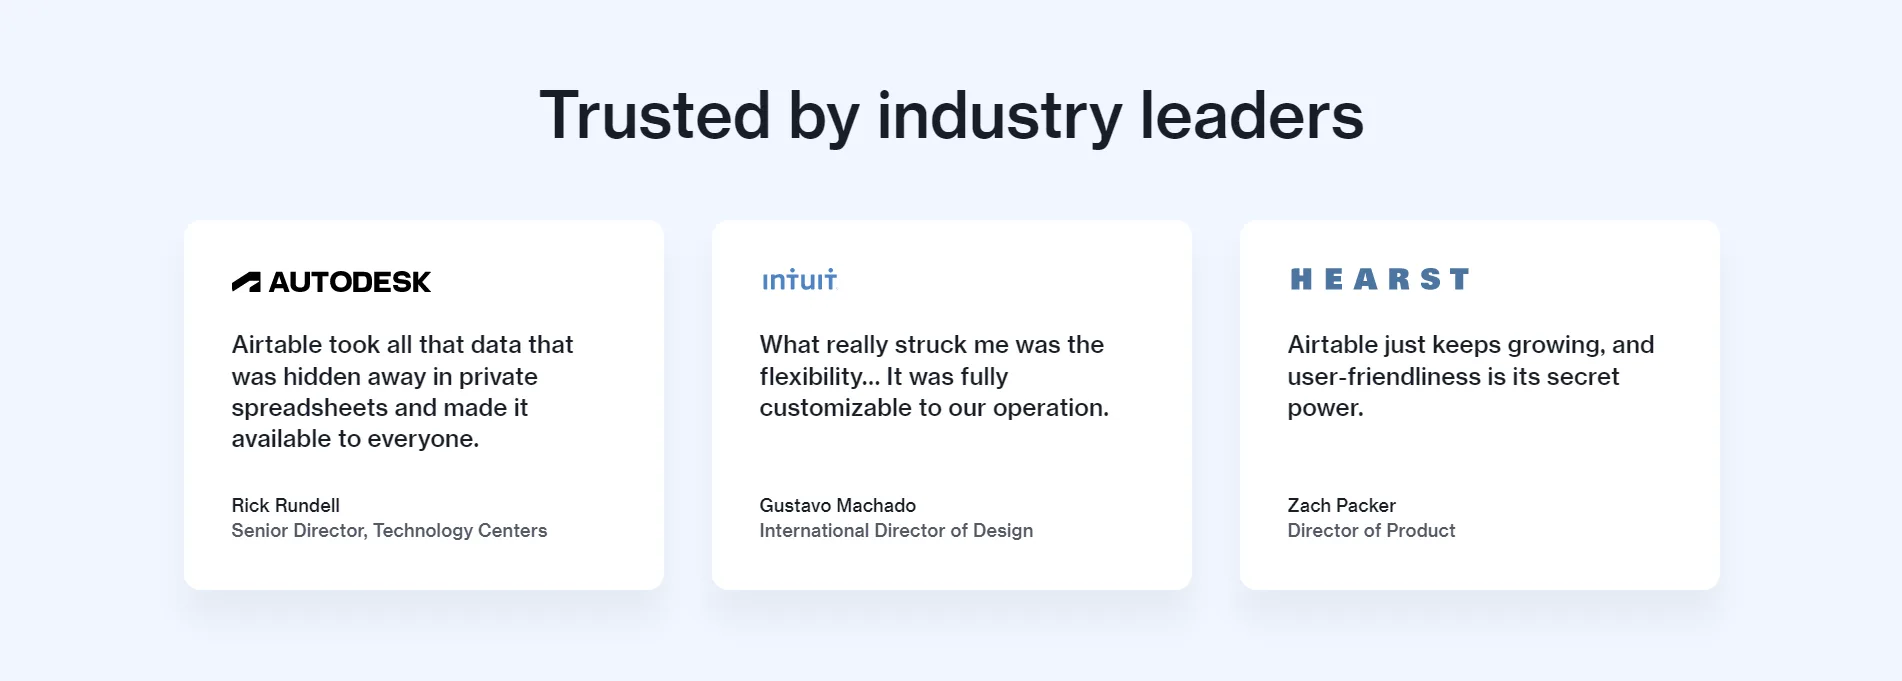Click the word 'Trusted' in heading

click(x=655, y=115)
